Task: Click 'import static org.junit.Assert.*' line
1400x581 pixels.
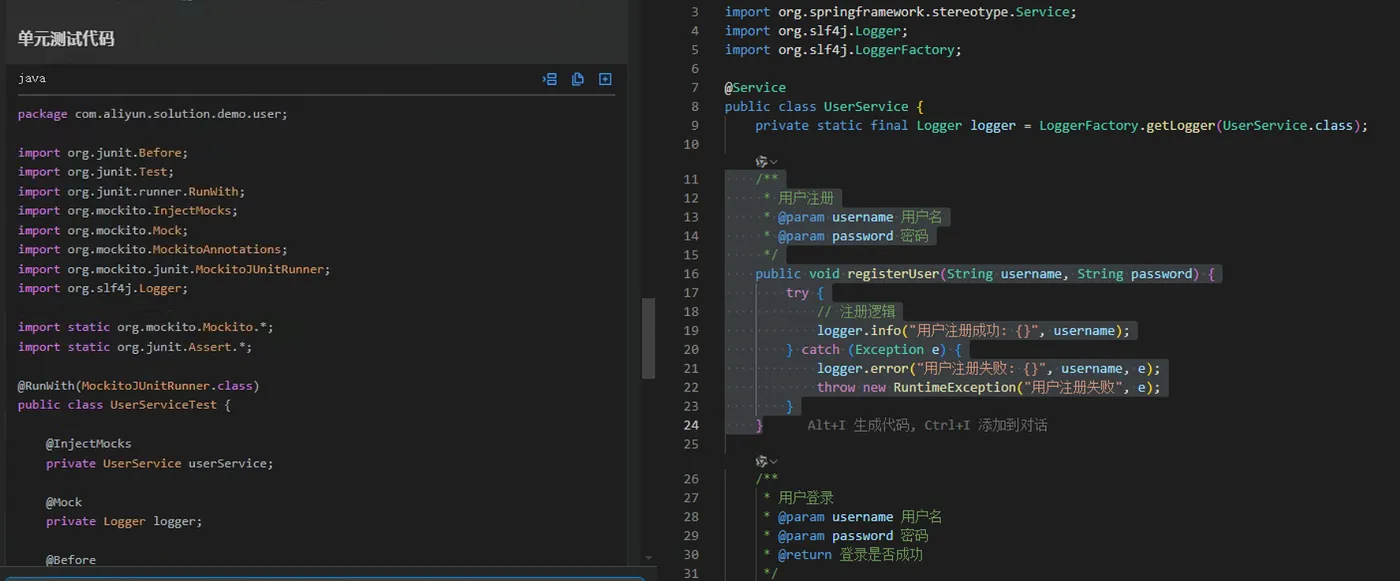Action: click(135, 347)
